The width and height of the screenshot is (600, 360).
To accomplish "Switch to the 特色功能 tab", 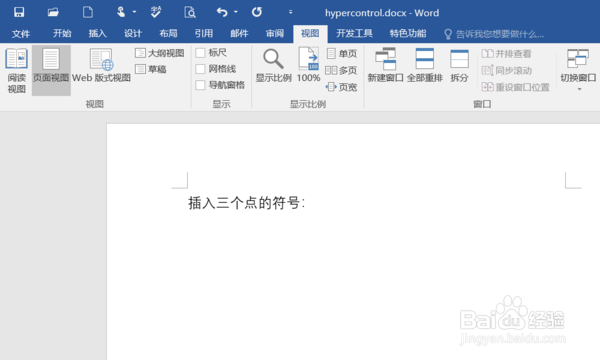I will point(408,33).
